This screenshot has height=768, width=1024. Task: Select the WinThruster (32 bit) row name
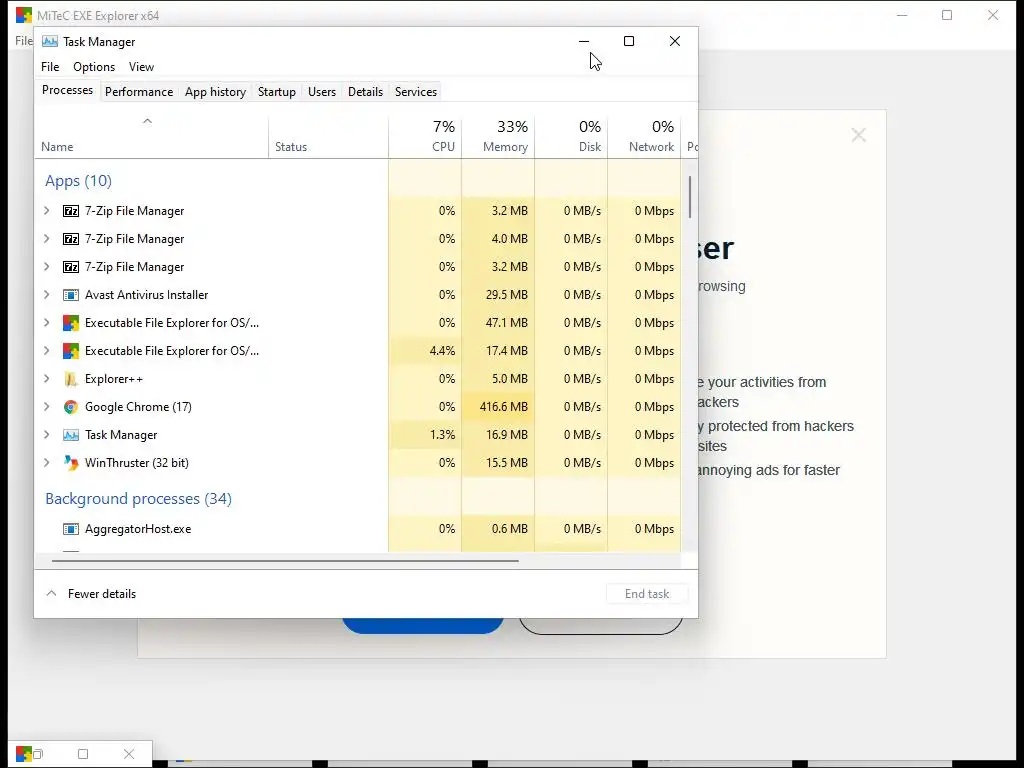coord(136,463)
